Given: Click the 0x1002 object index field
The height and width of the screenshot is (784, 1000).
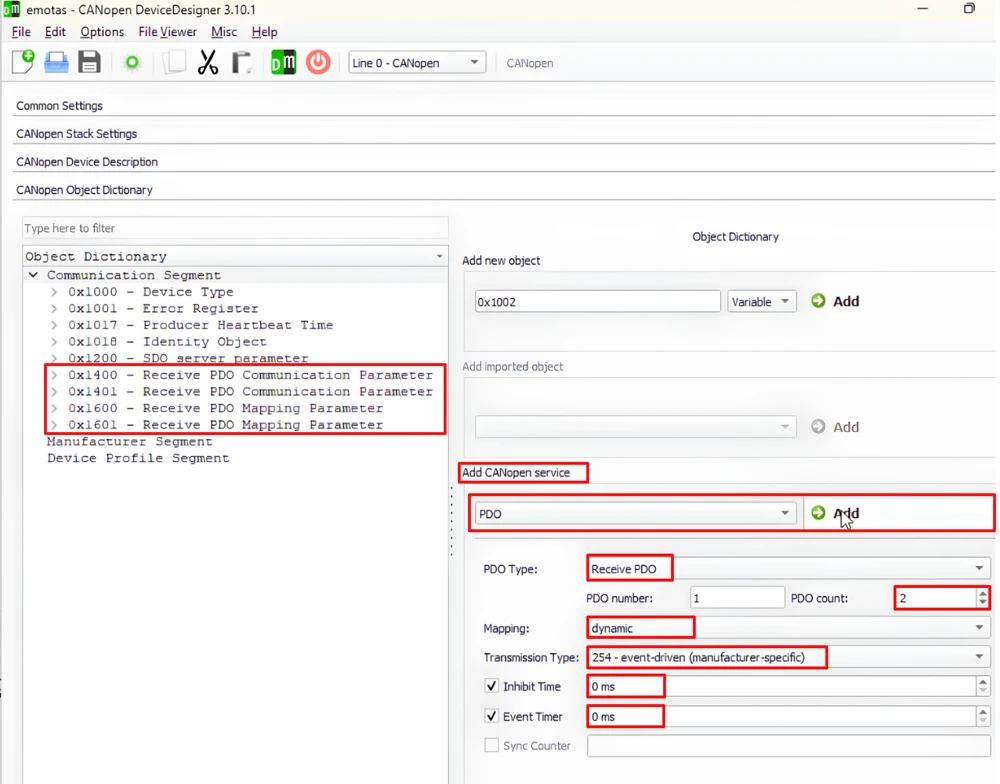Looking at the screenshot, I should pyautogui.click(x=598, y=302).
